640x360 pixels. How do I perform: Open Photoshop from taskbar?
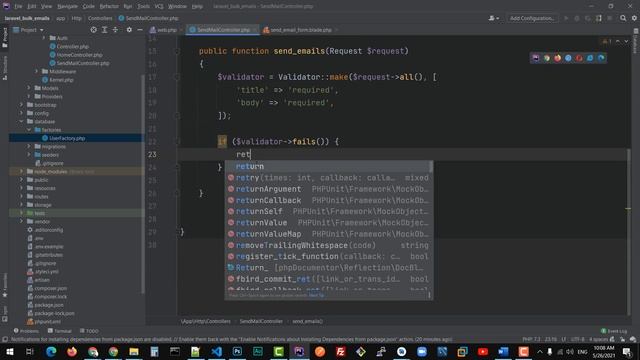tap(237, 351)
